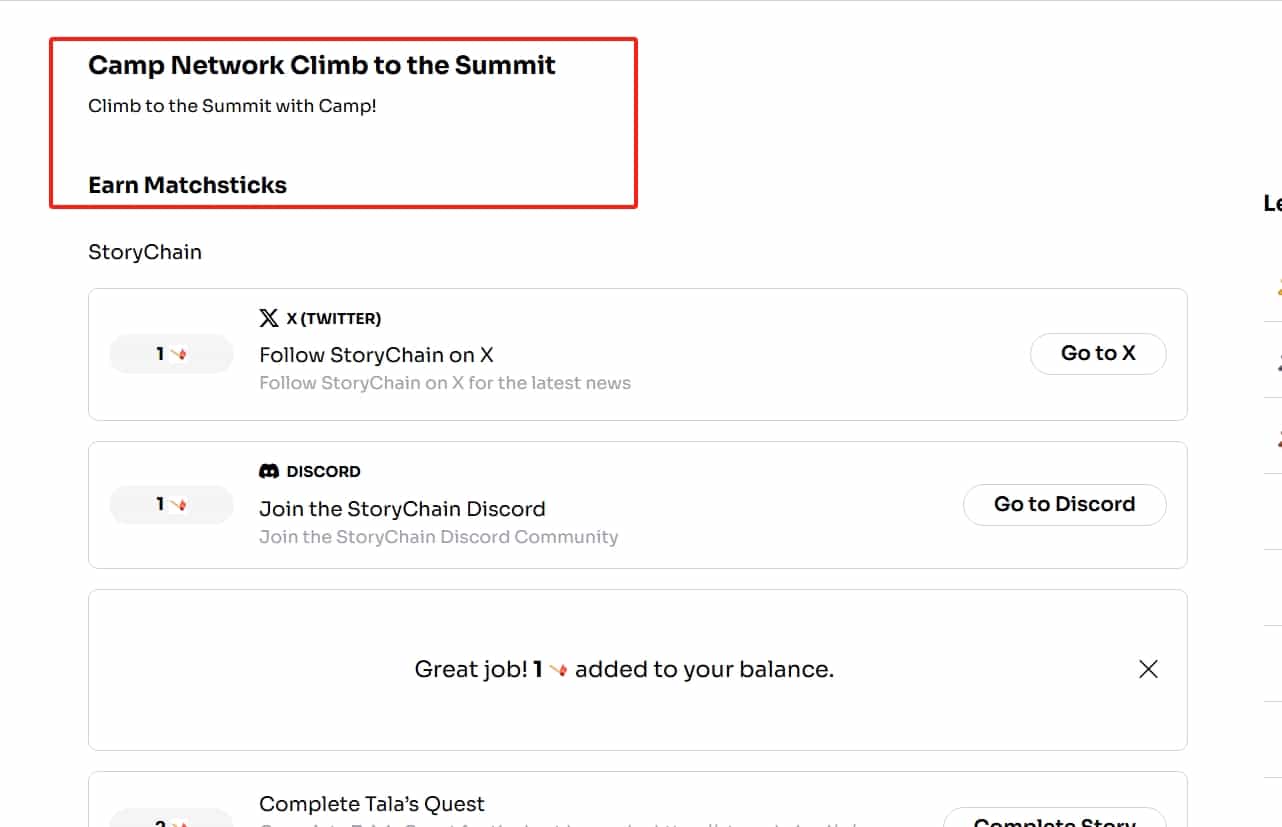The image size is (1282, 827).
Task: Click the matchstick icon in the Discord task badge
Action: point(179,505)
